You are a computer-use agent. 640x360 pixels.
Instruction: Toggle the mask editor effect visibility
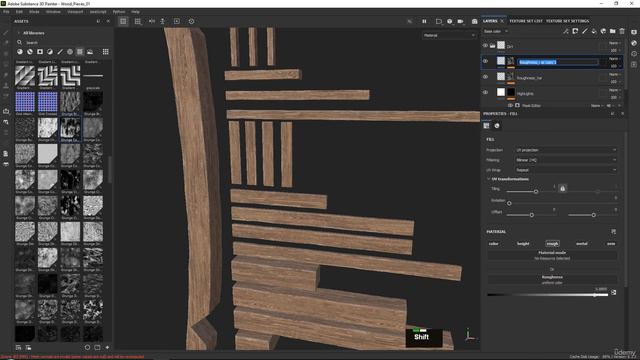tap(510, 105)
